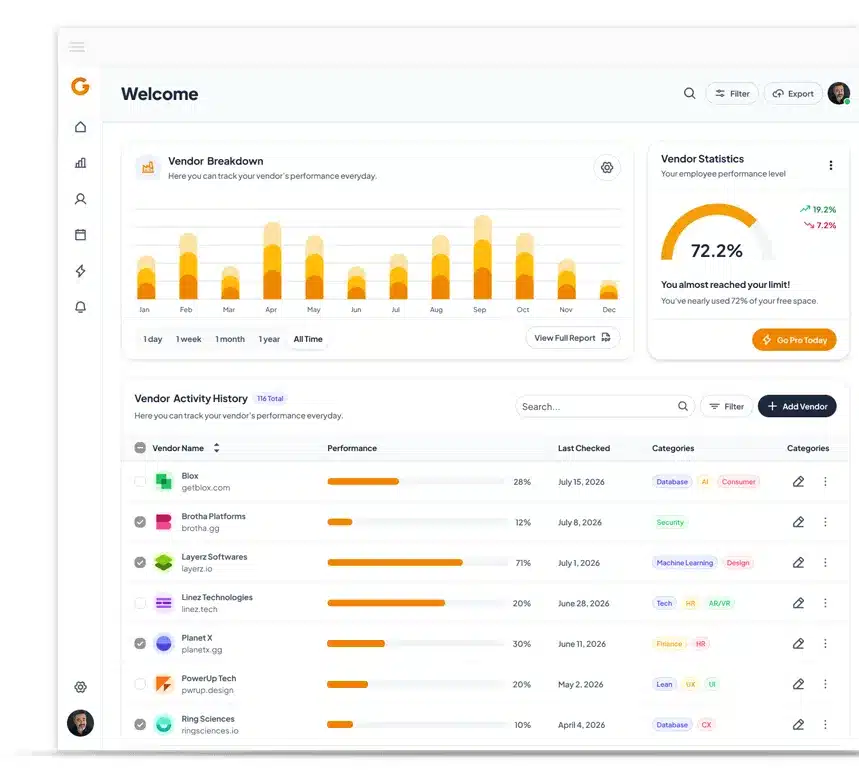Click the vendor Search field

point(605,407)
